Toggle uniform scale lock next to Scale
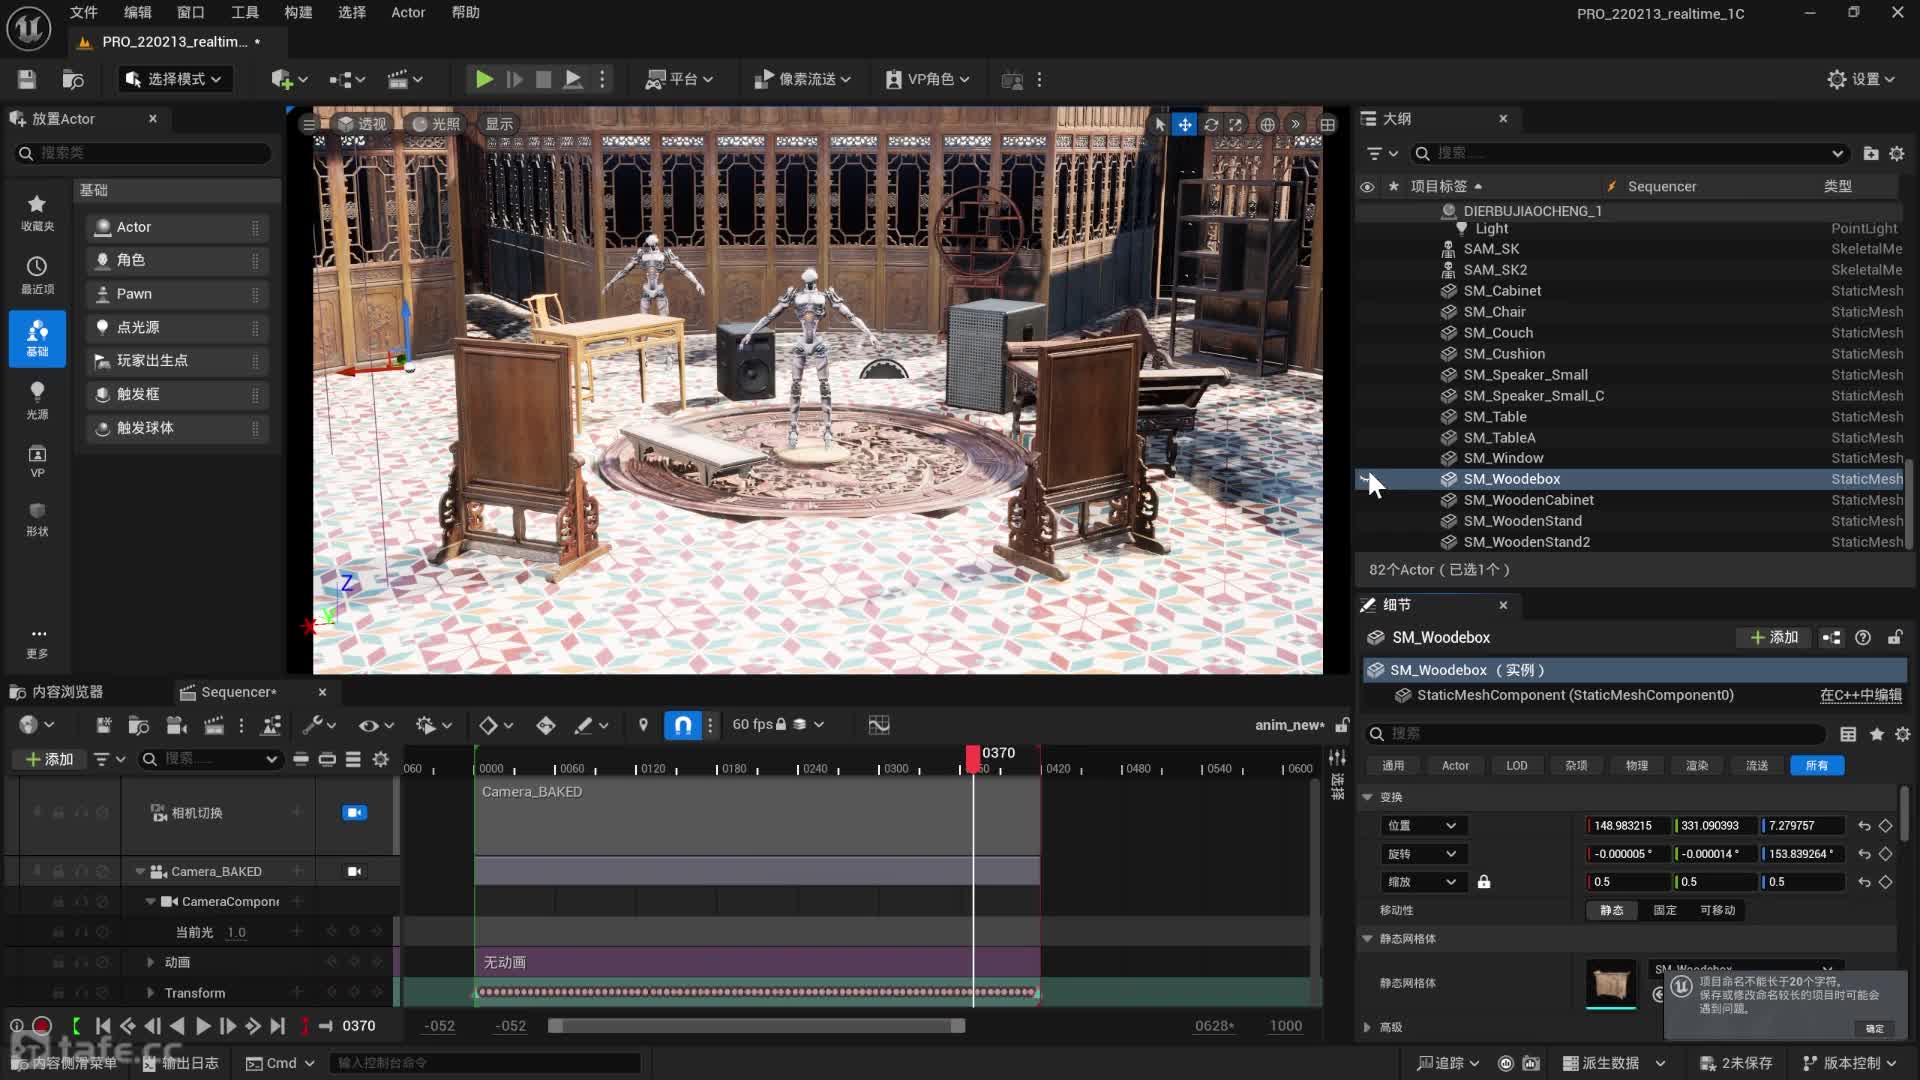 click(1484, 882)
